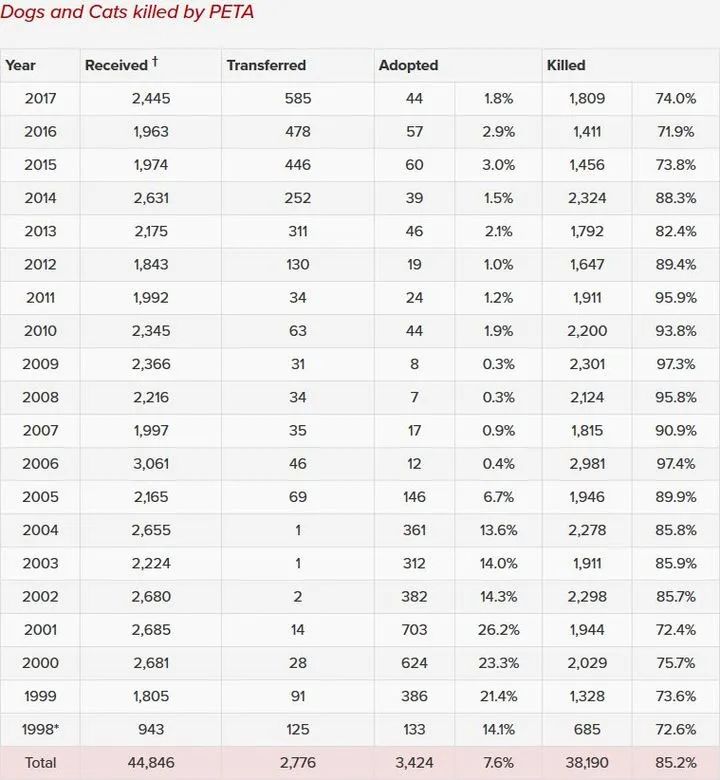720x780 pixels.
Task: Click the 2010 year cell
Action: point(40,330)
